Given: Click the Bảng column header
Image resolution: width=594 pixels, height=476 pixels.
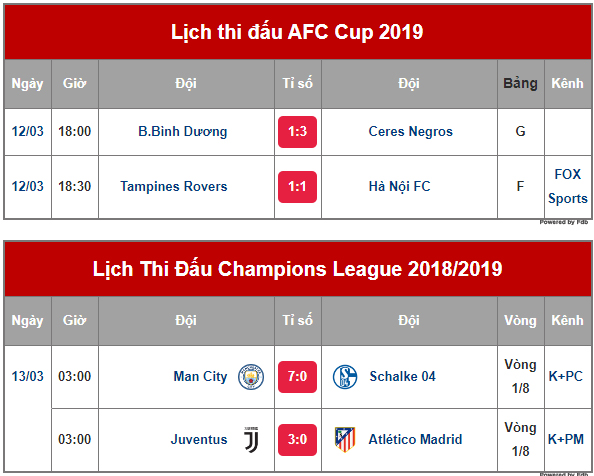Looking at the screenshot, I should click(521, 84).
